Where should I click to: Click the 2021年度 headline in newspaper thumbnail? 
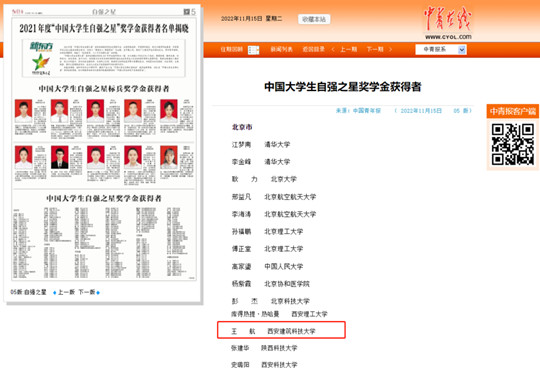104,28
